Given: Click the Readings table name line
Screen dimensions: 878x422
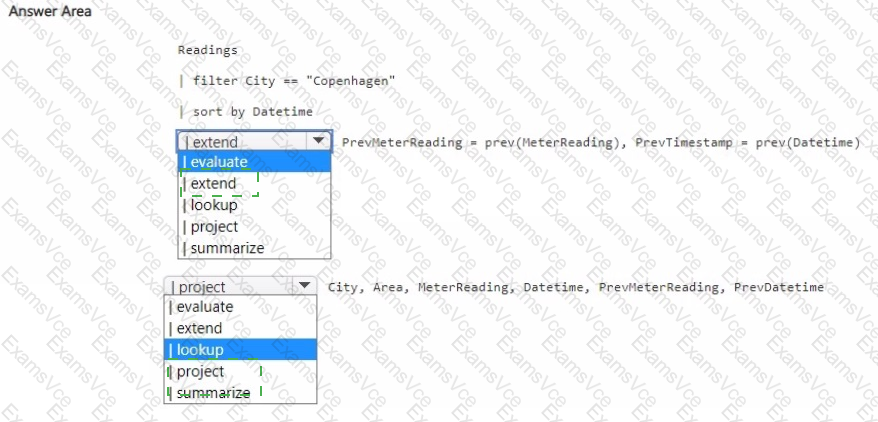Looking at the screenshot, I should tap(208, 50).
